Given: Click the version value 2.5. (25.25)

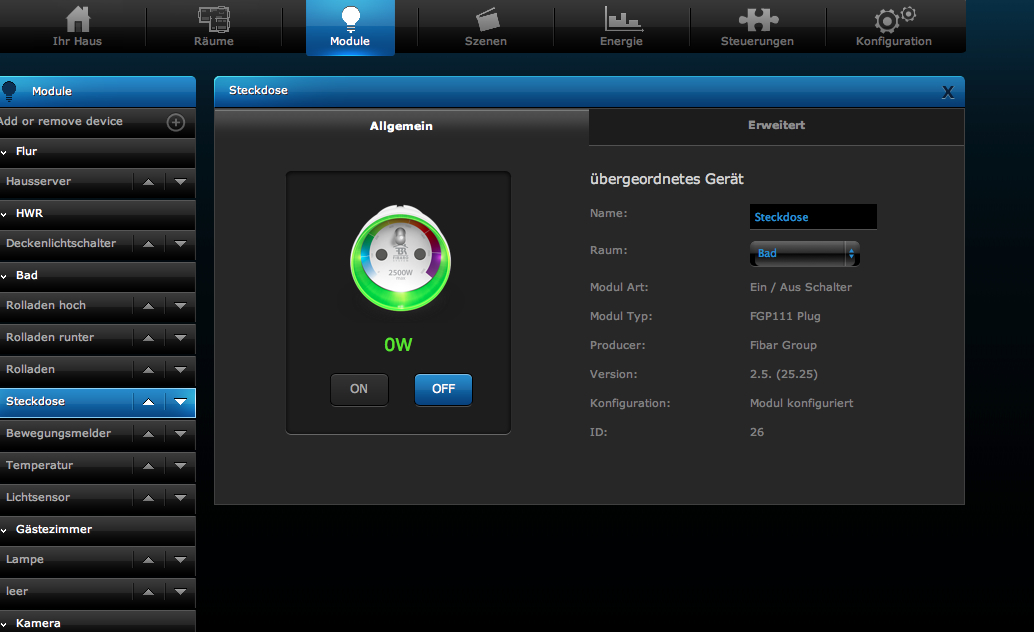Looking at the screenshot, I should (x=783, y=374).
